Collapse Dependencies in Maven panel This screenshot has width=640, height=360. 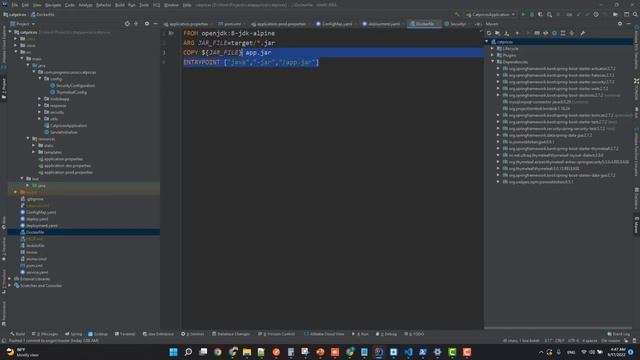(492, 62)
